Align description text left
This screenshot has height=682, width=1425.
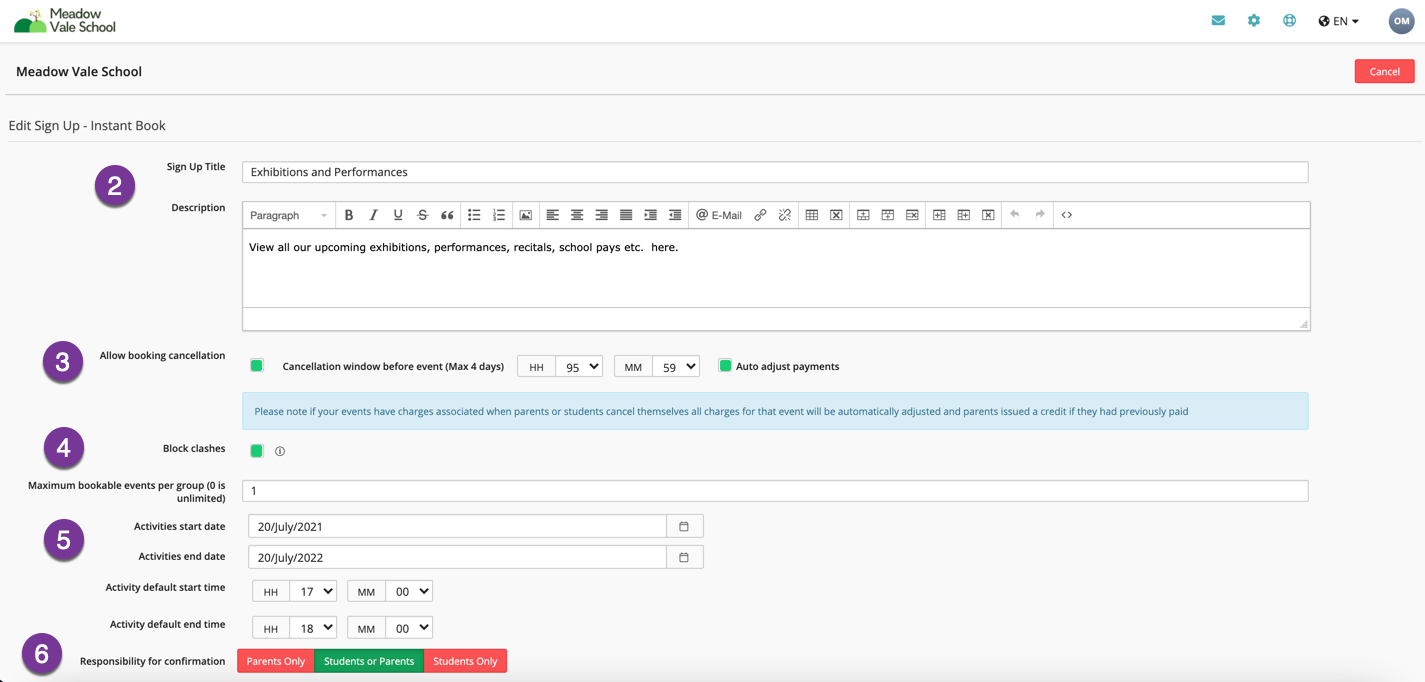click(552, 215)
